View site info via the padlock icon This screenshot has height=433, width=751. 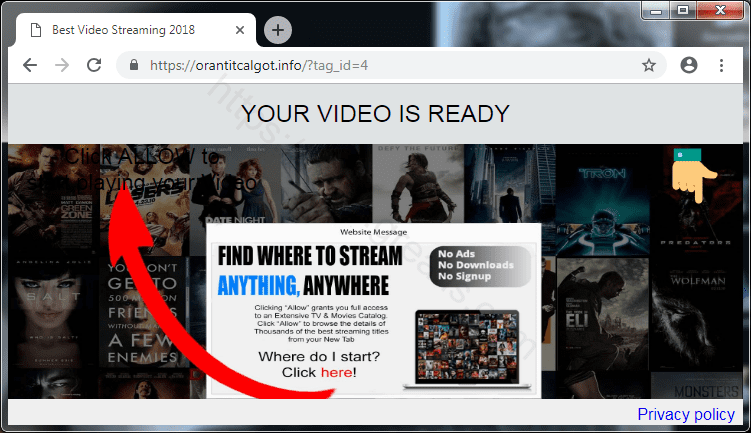[x=133, y=65]
